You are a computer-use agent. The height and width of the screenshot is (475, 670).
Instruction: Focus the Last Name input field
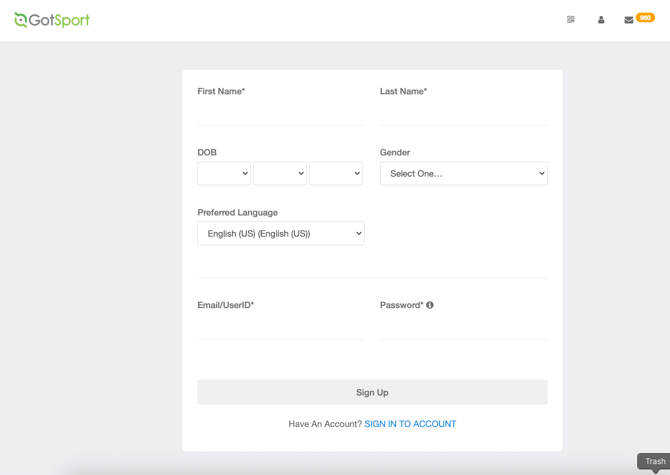[464, 114]
